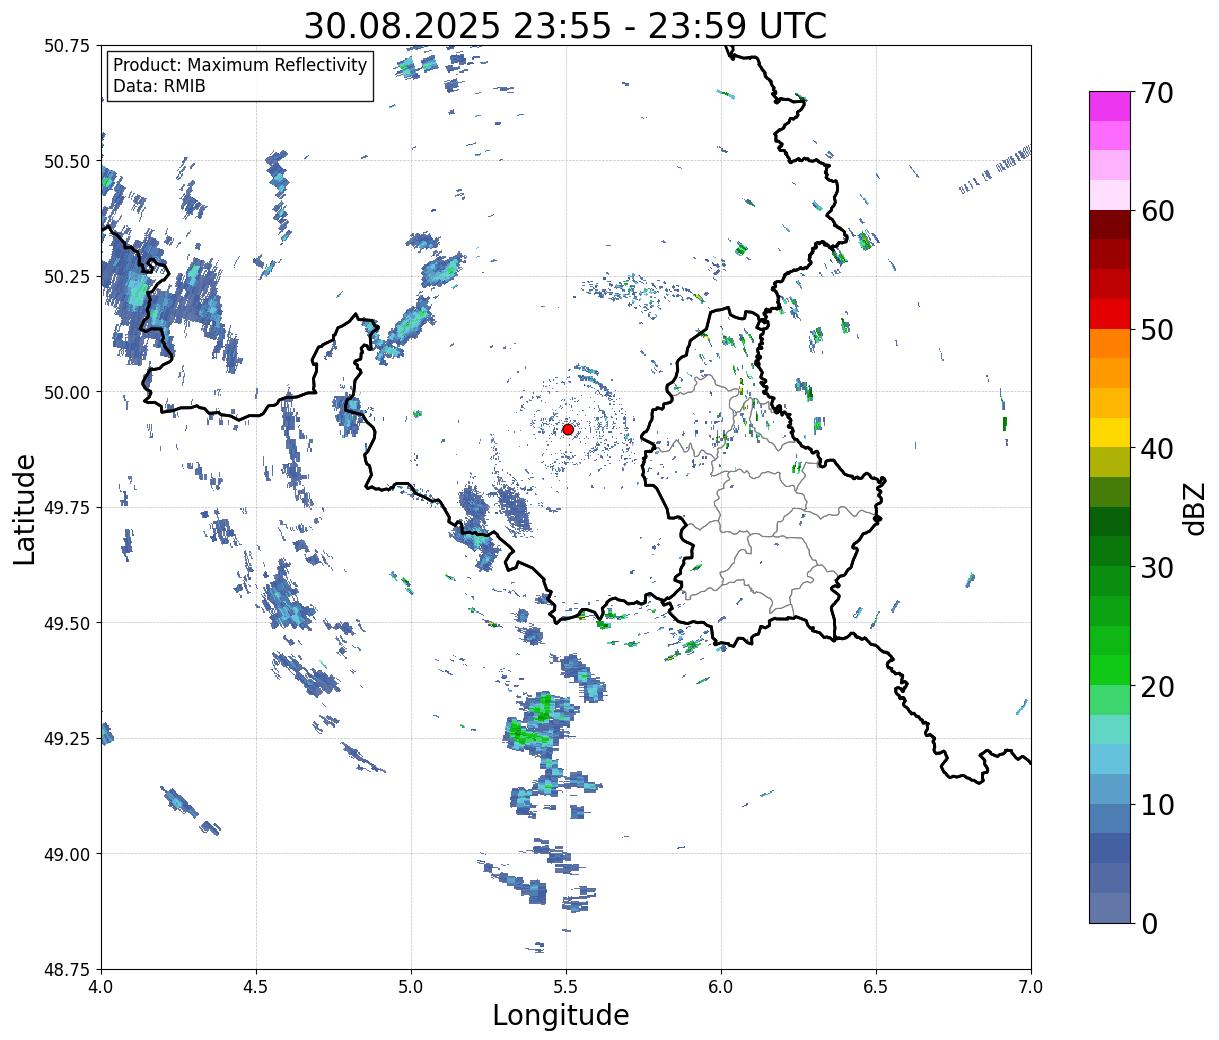The width and height of the screenshot is (1219, 1040).
Task: Pick the slate blue swatch at colorbar bottom
Action: point(1110,908)
